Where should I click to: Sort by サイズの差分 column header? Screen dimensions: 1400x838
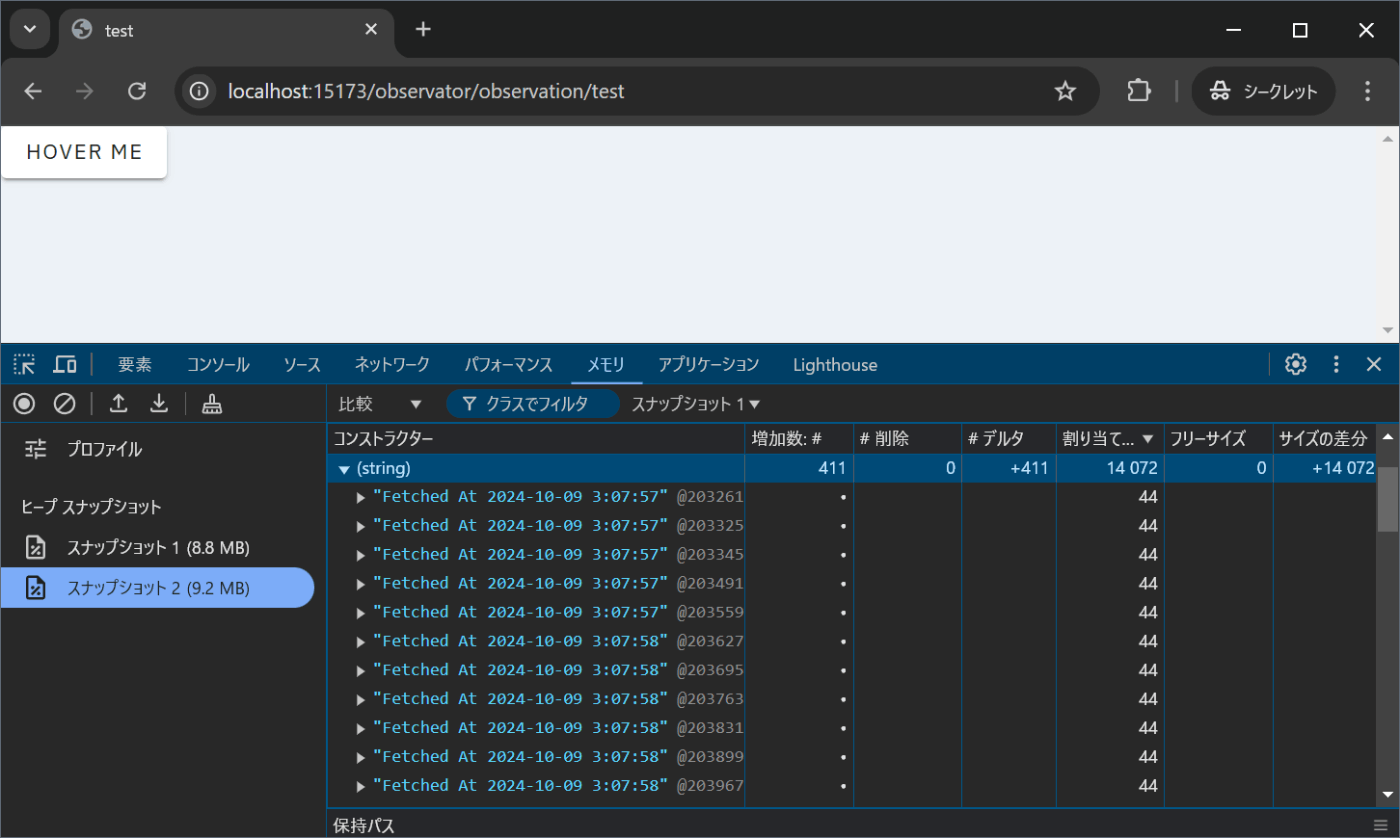[1324, 439]
